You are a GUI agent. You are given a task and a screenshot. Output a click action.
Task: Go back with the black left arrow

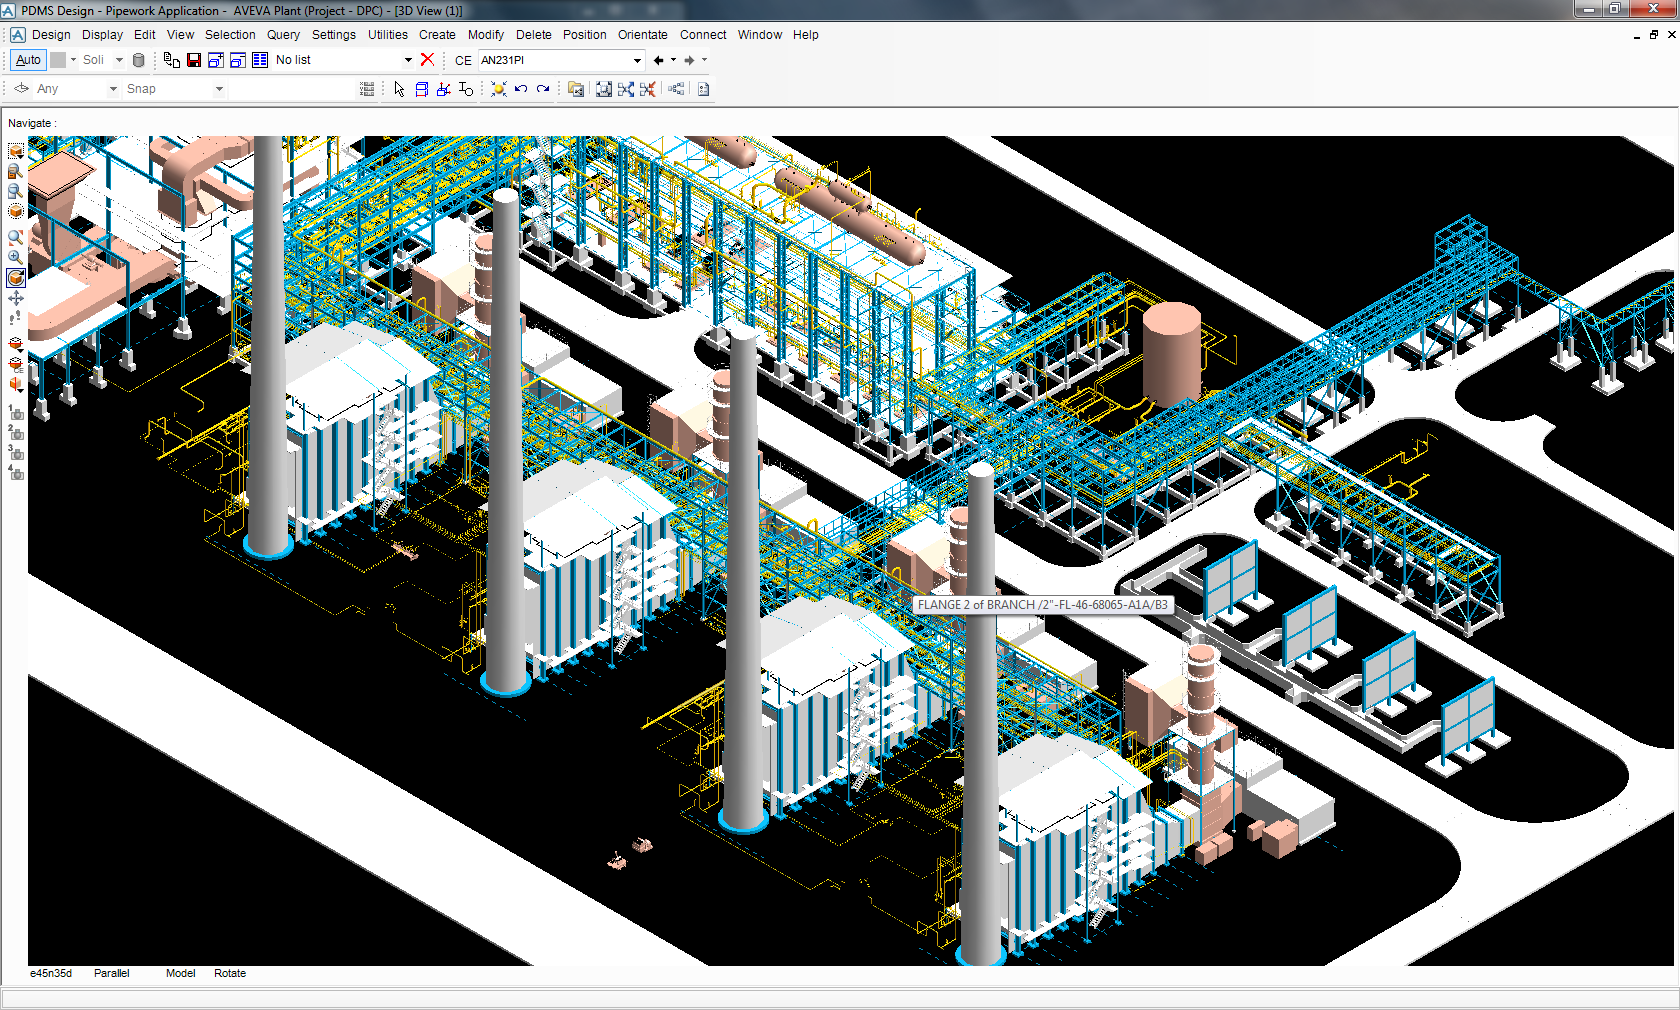coord(658,60)
